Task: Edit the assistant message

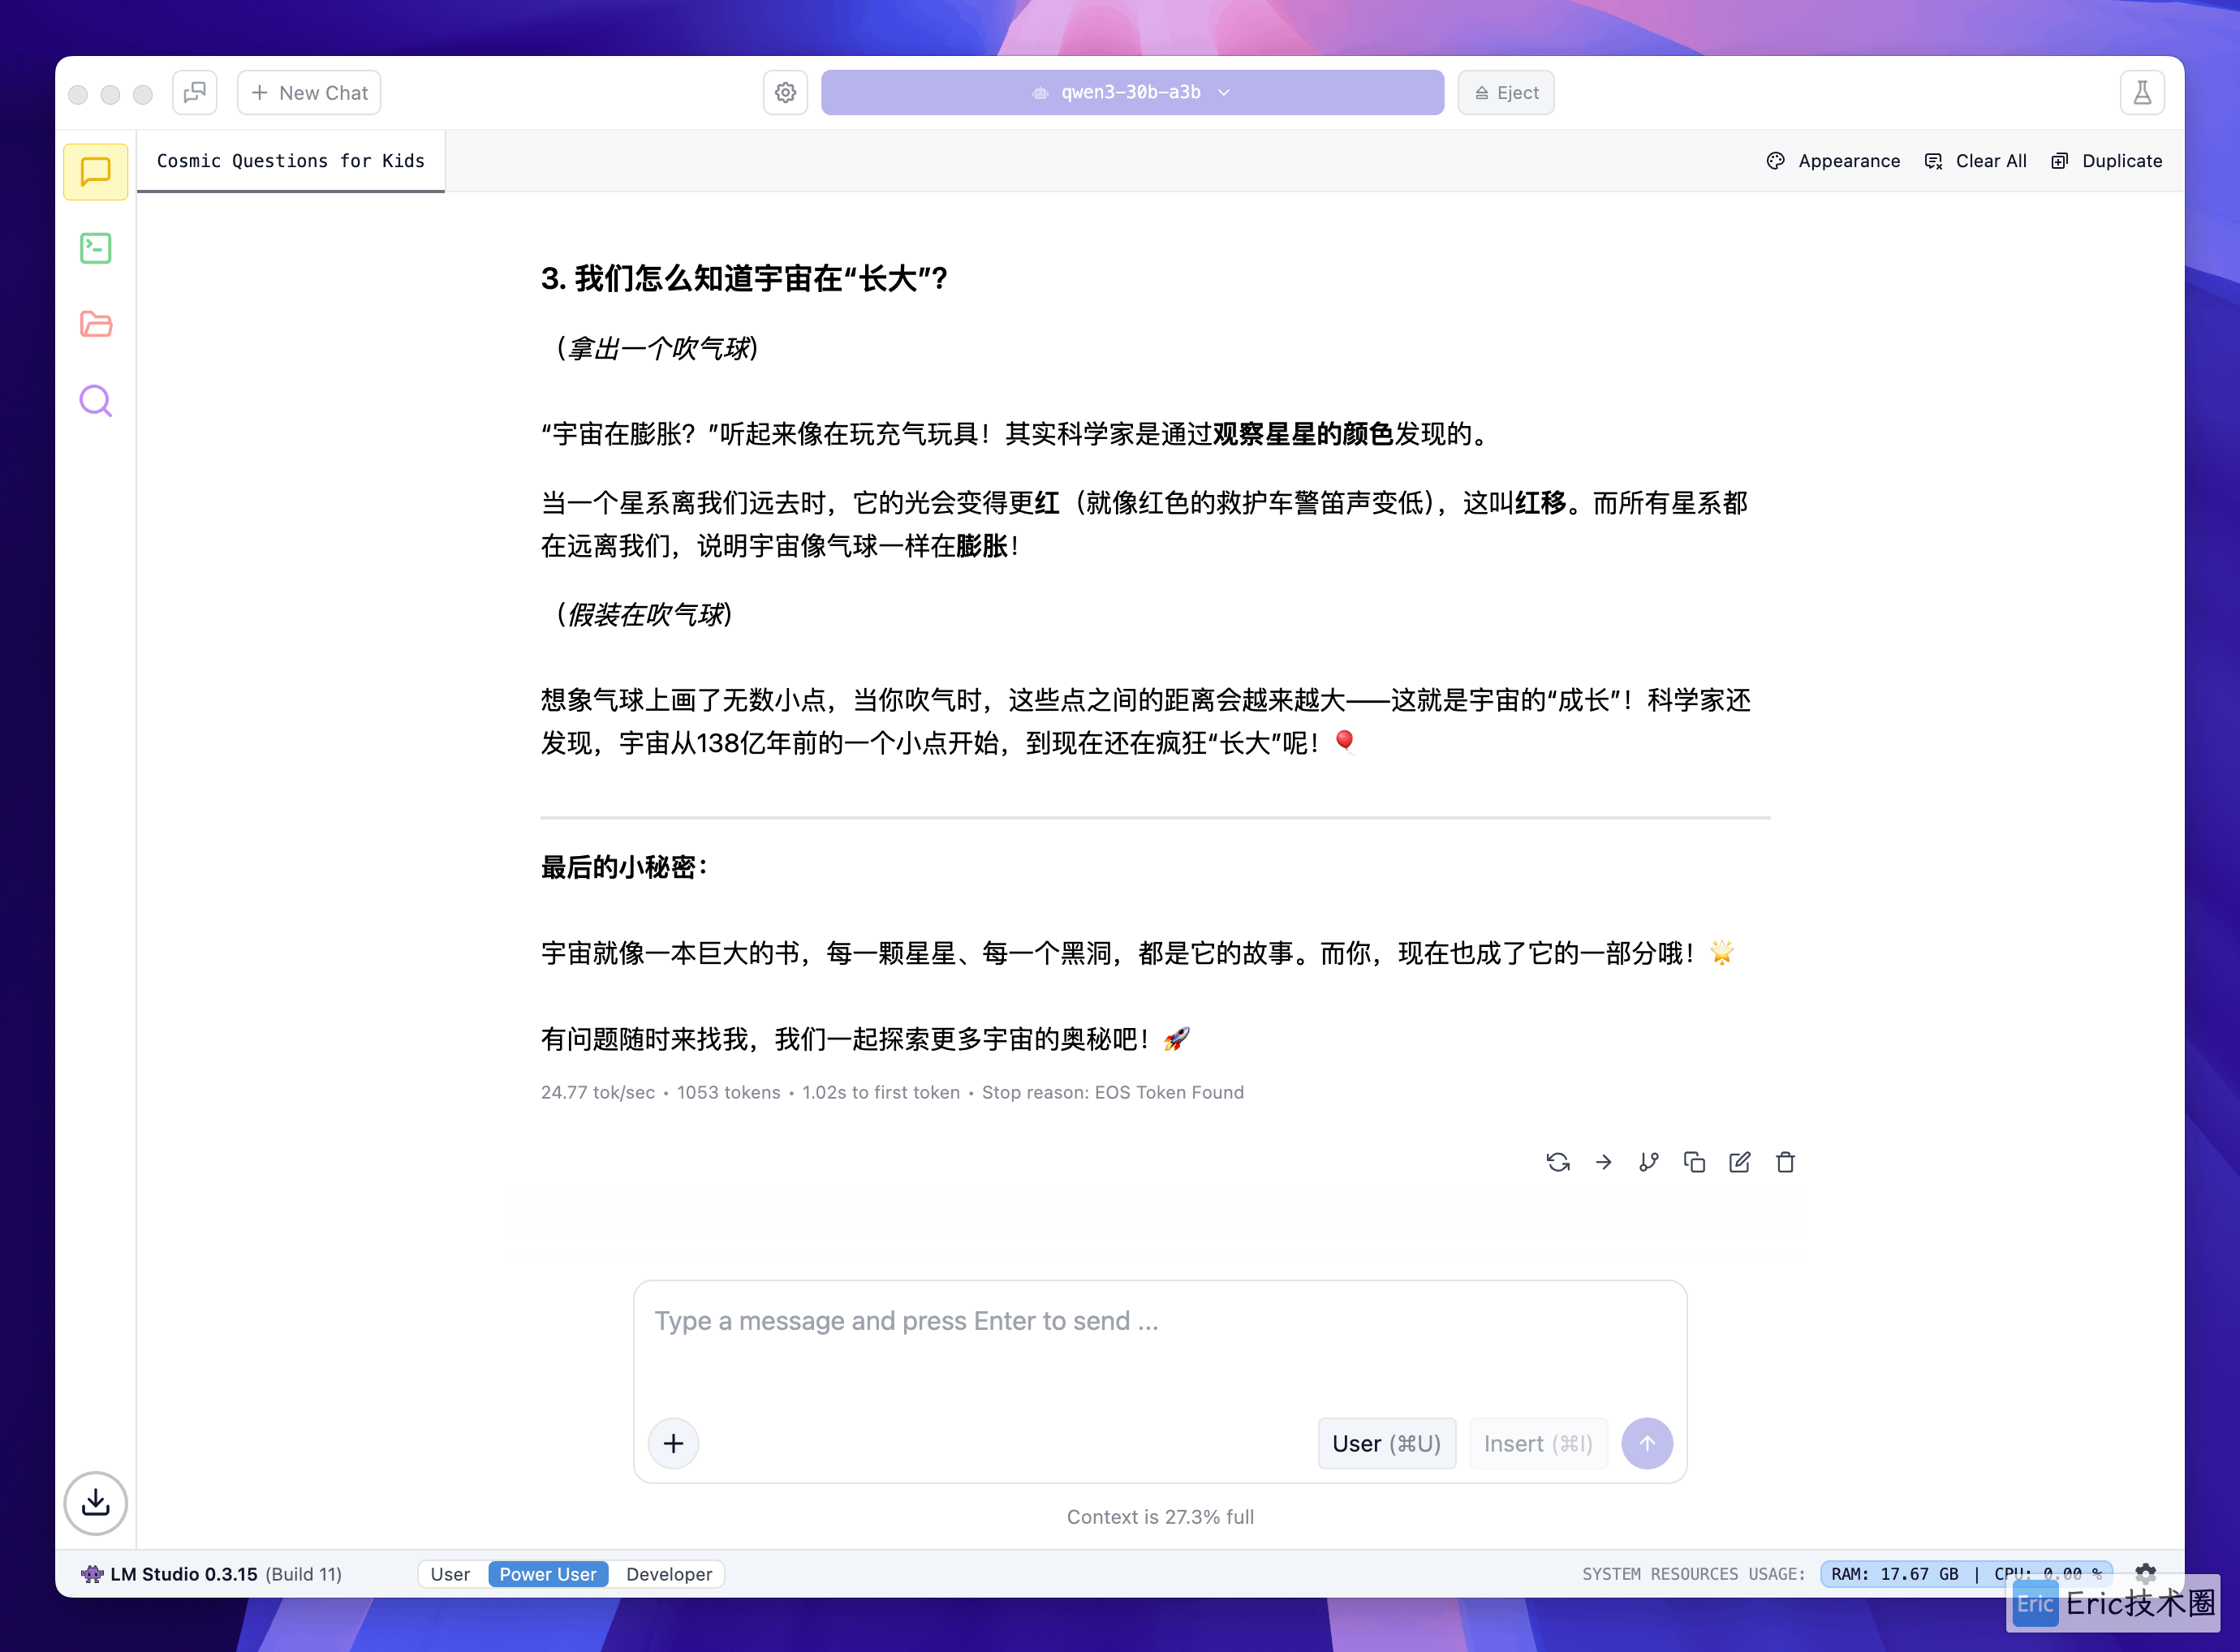Action: tap(1740, 1162)
